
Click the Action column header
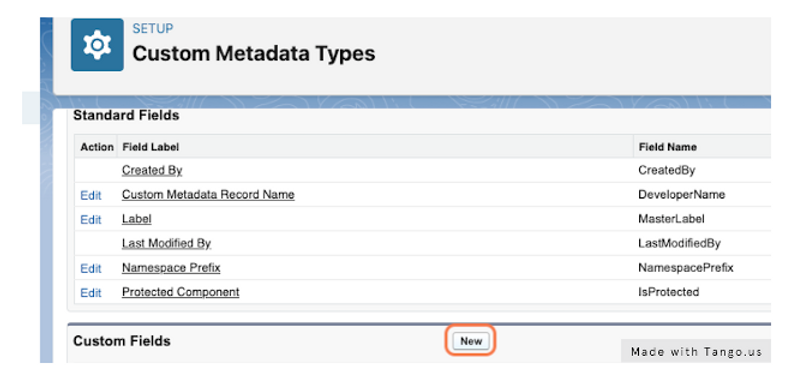tap(97, 147)
